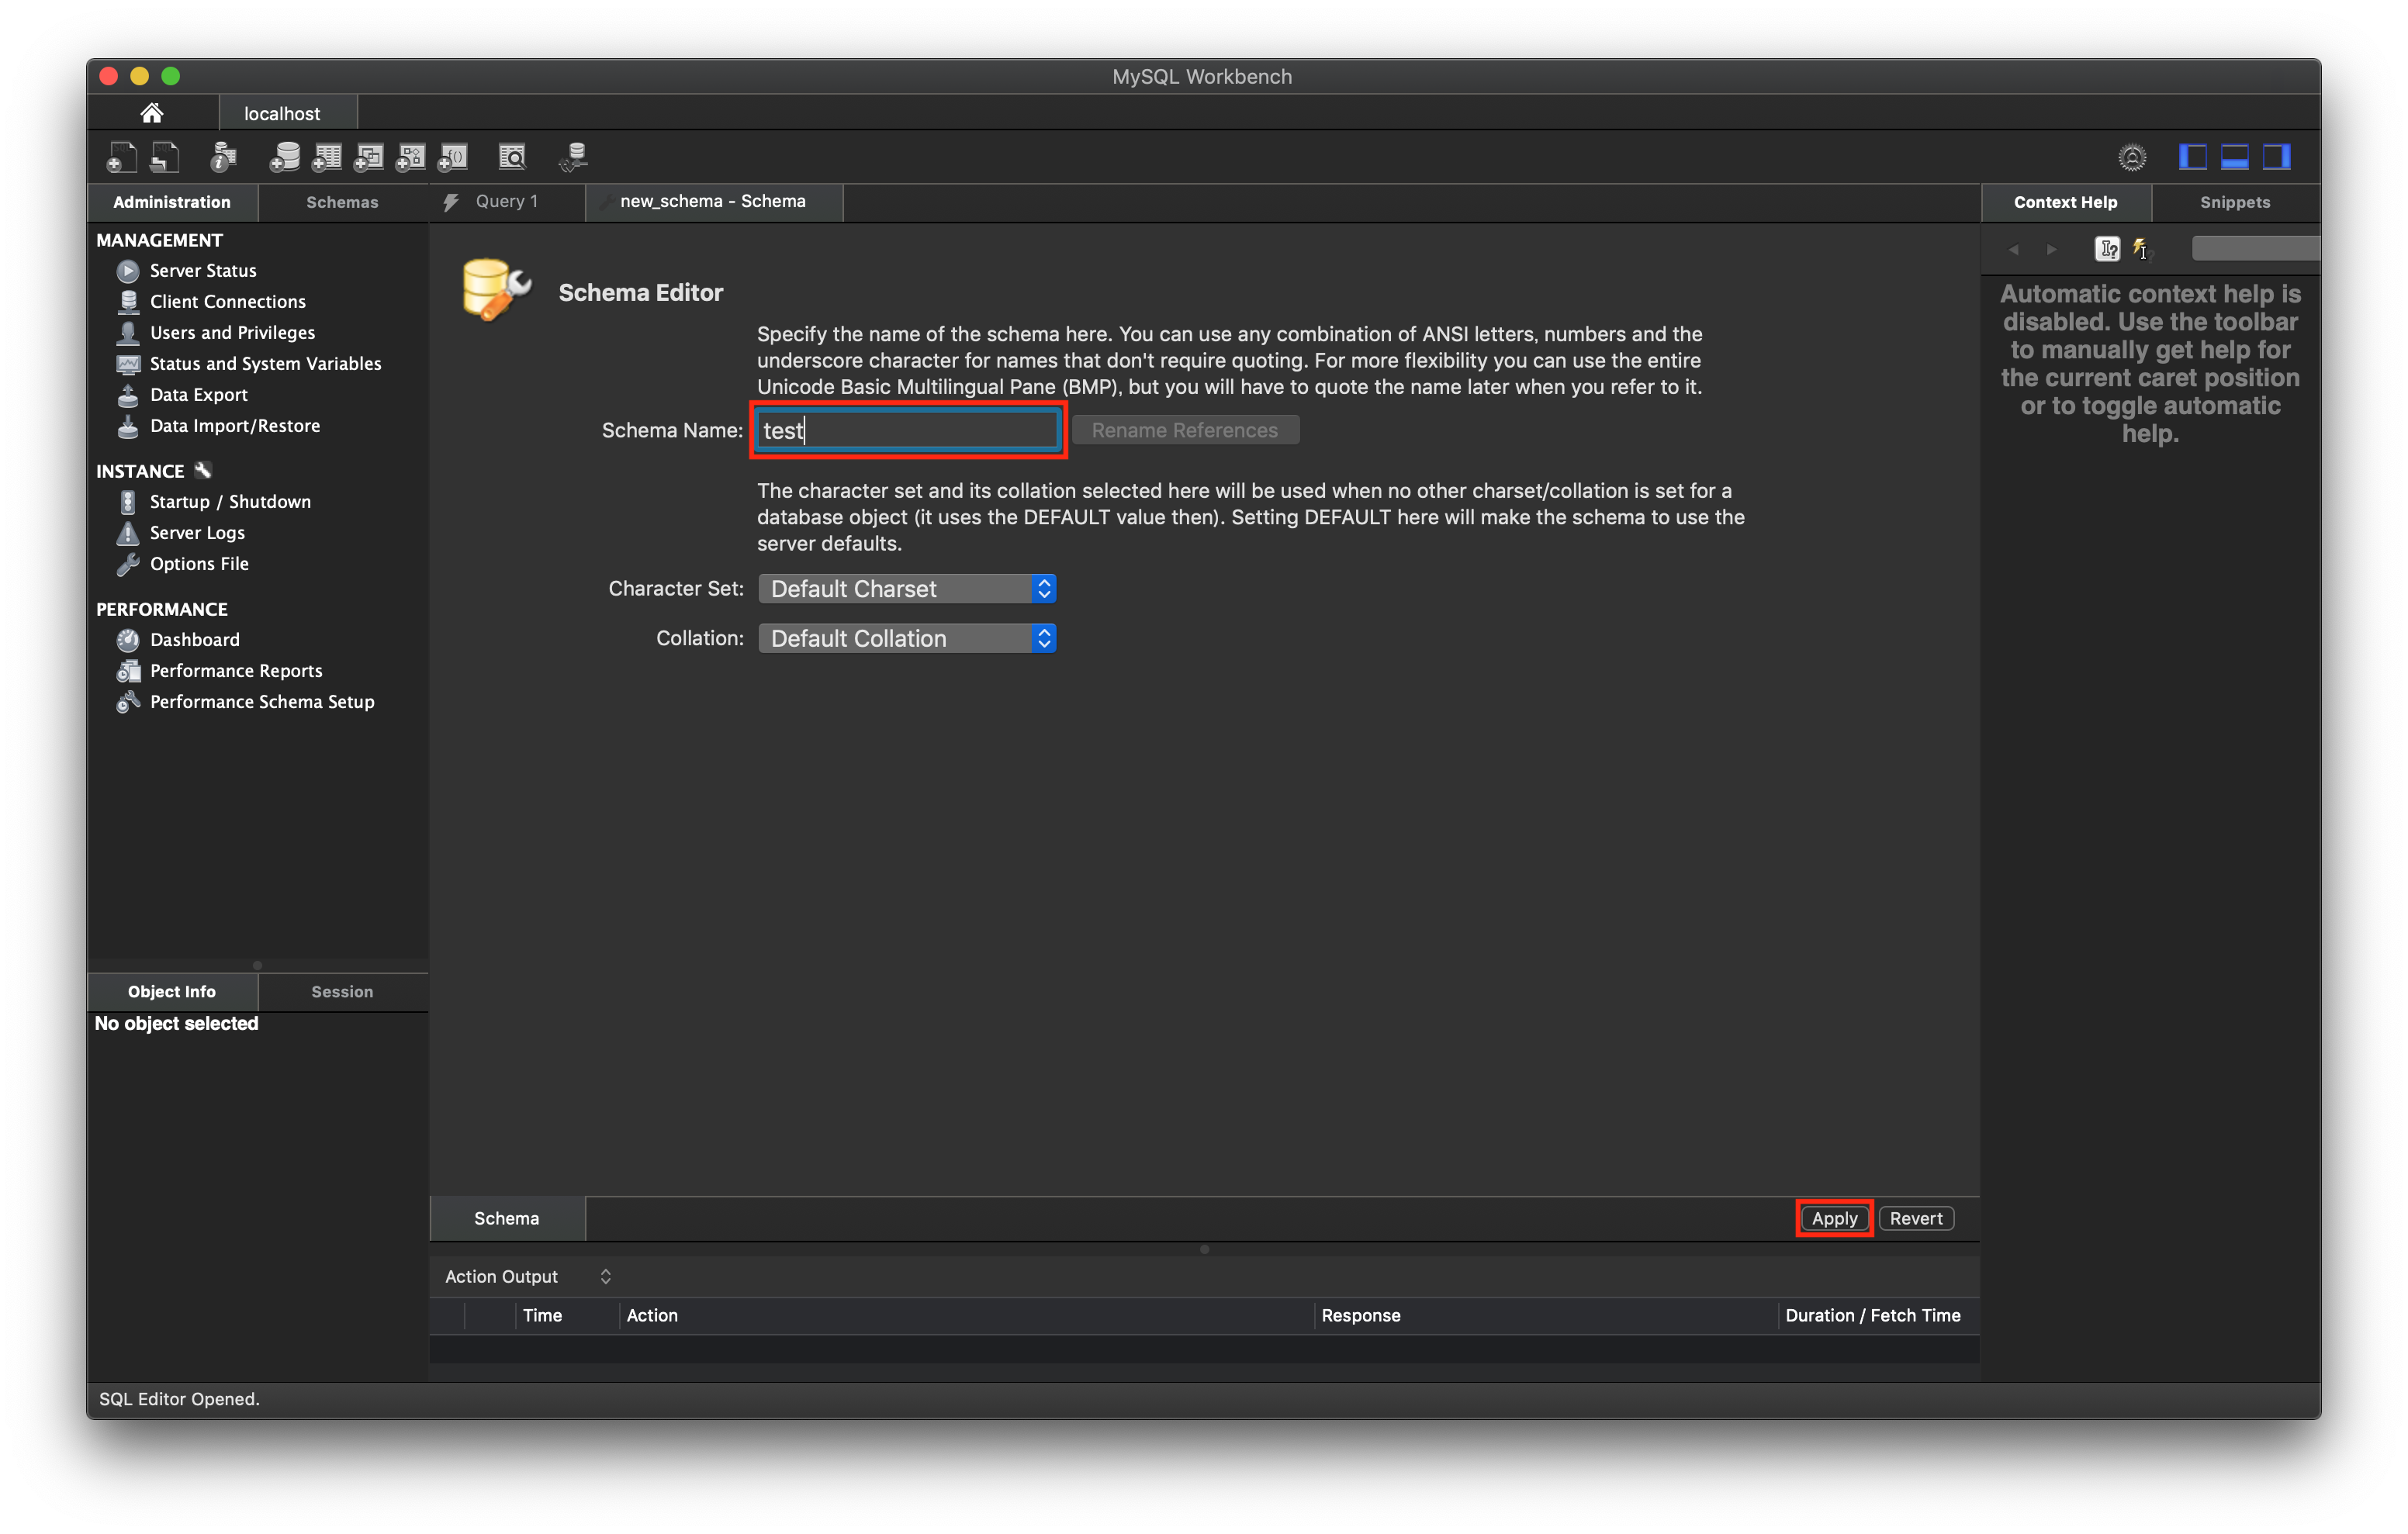This screenshot has width=2408, height=1534.
Task: Open Startup / Shutdown
Action: 230,501
